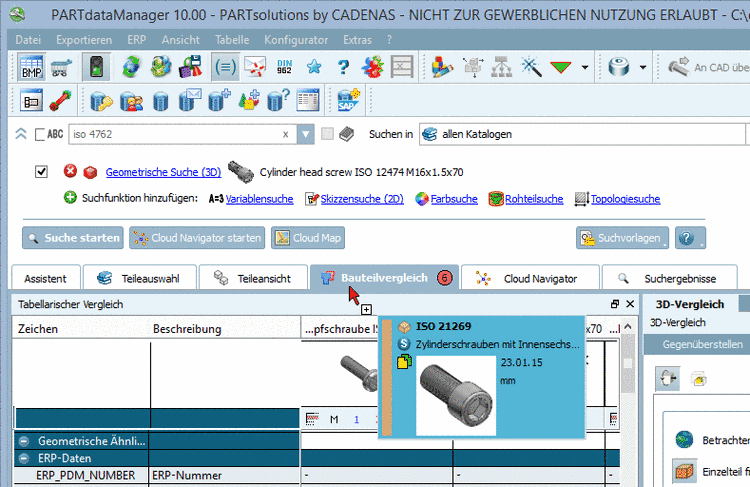Click the Variablensuche link

tap(259, 199)
